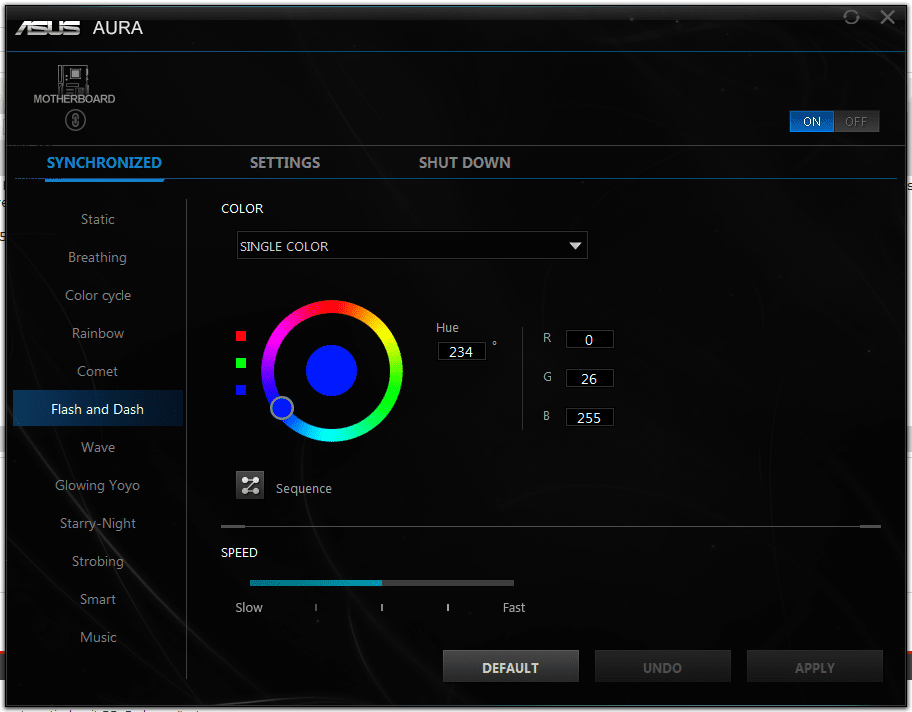Click the UNDO button

pyautogui.click(x=662, y=667)
